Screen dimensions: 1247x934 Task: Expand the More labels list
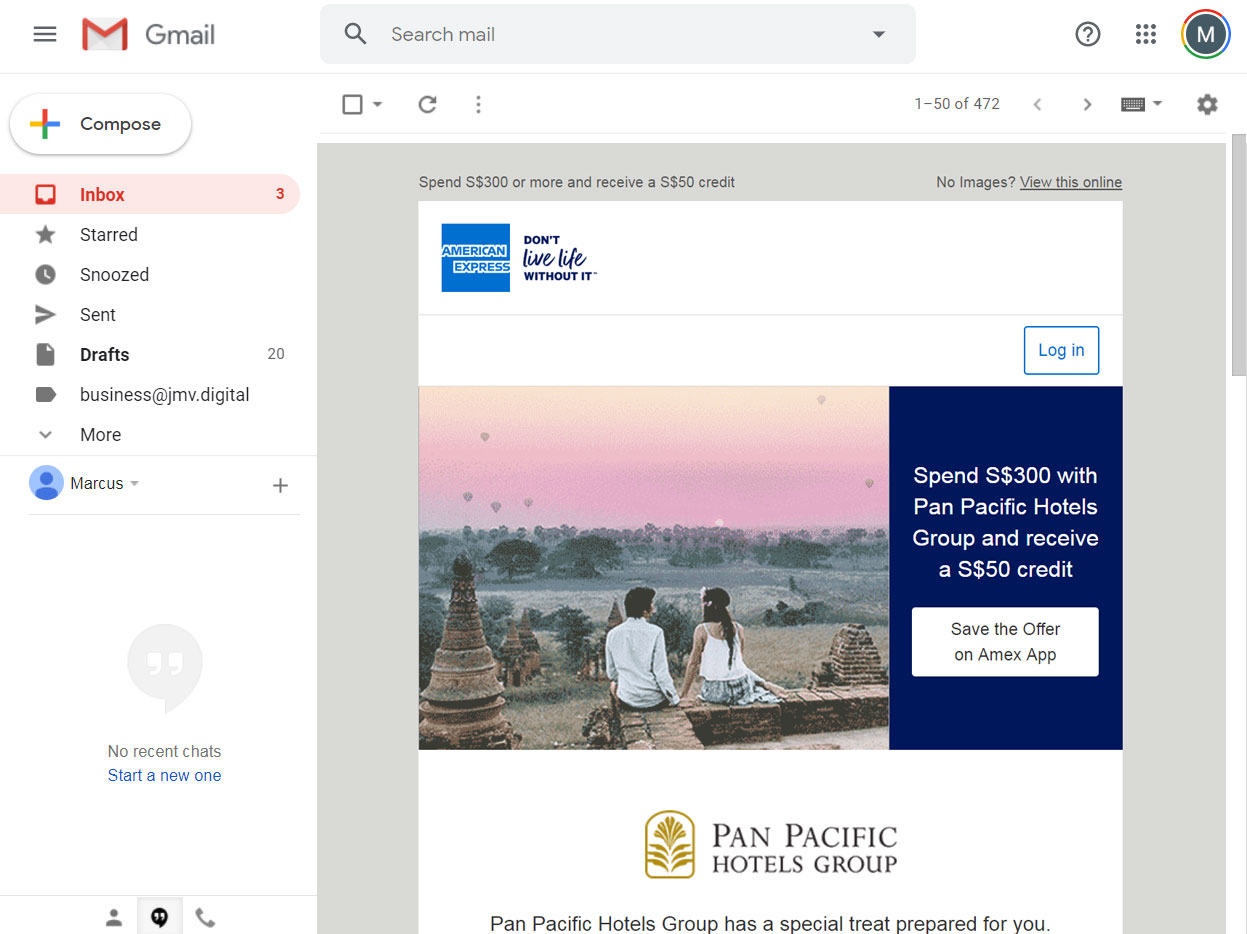point(150,434)
